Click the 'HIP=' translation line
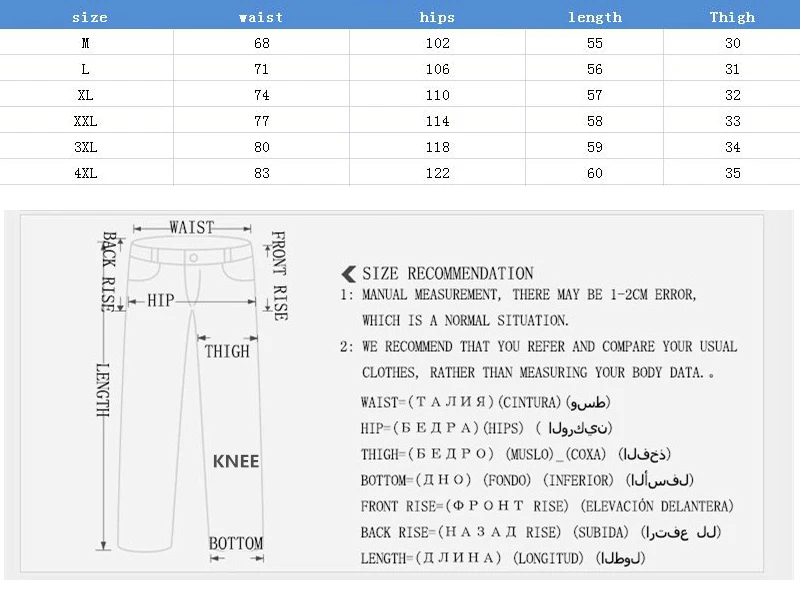This screenshot has width=800, height=592. pyautogui.click(x=486, y=428)
